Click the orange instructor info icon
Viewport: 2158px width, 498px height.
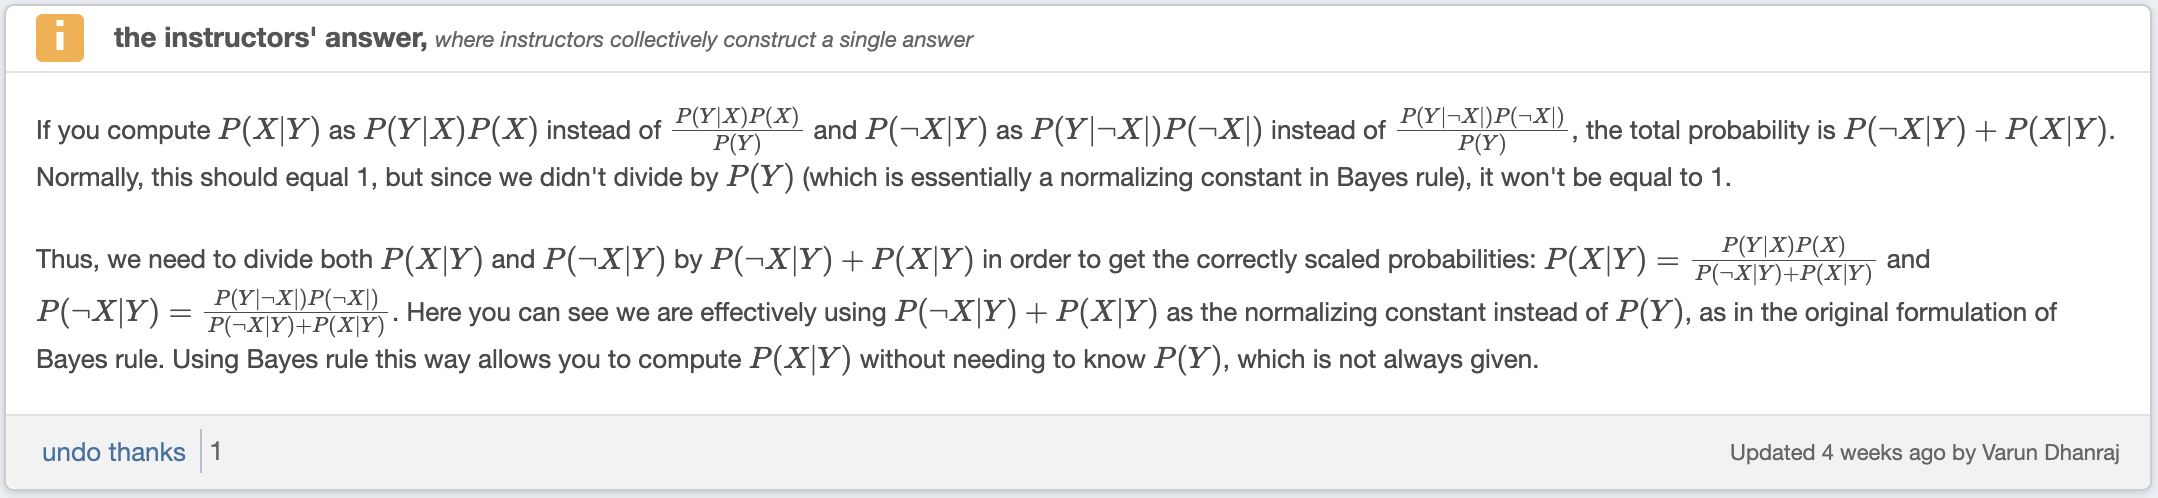59,38
